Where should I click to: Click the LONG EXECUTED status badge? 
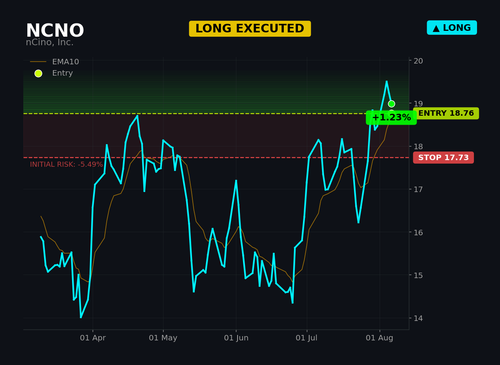250,29
